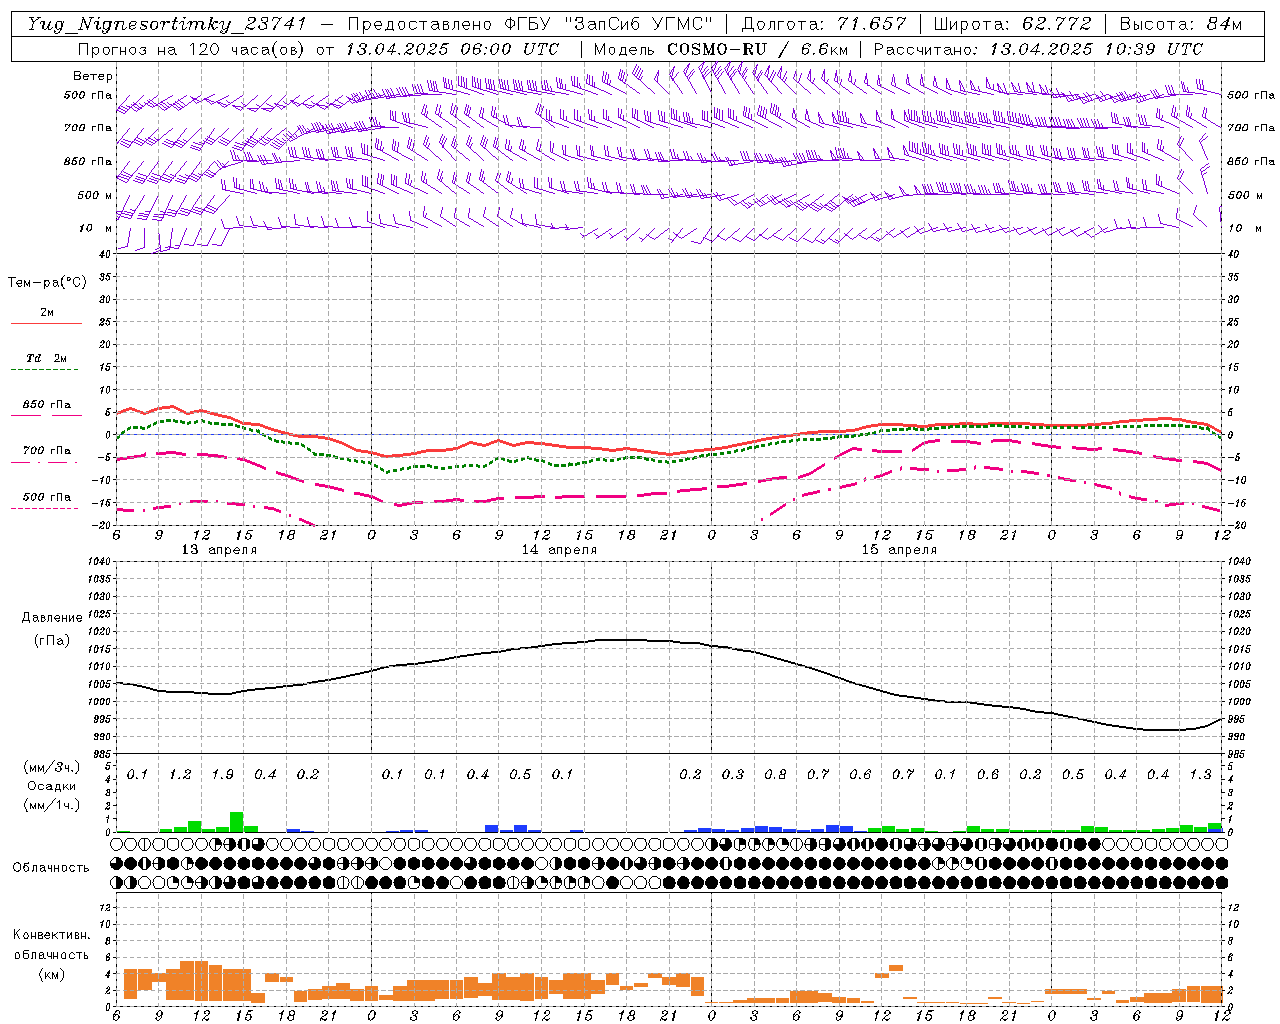This screenshot has width=1280, height=1024.
Task: Click the 0.3 precipitation value
Action: (x=733, y=774)
